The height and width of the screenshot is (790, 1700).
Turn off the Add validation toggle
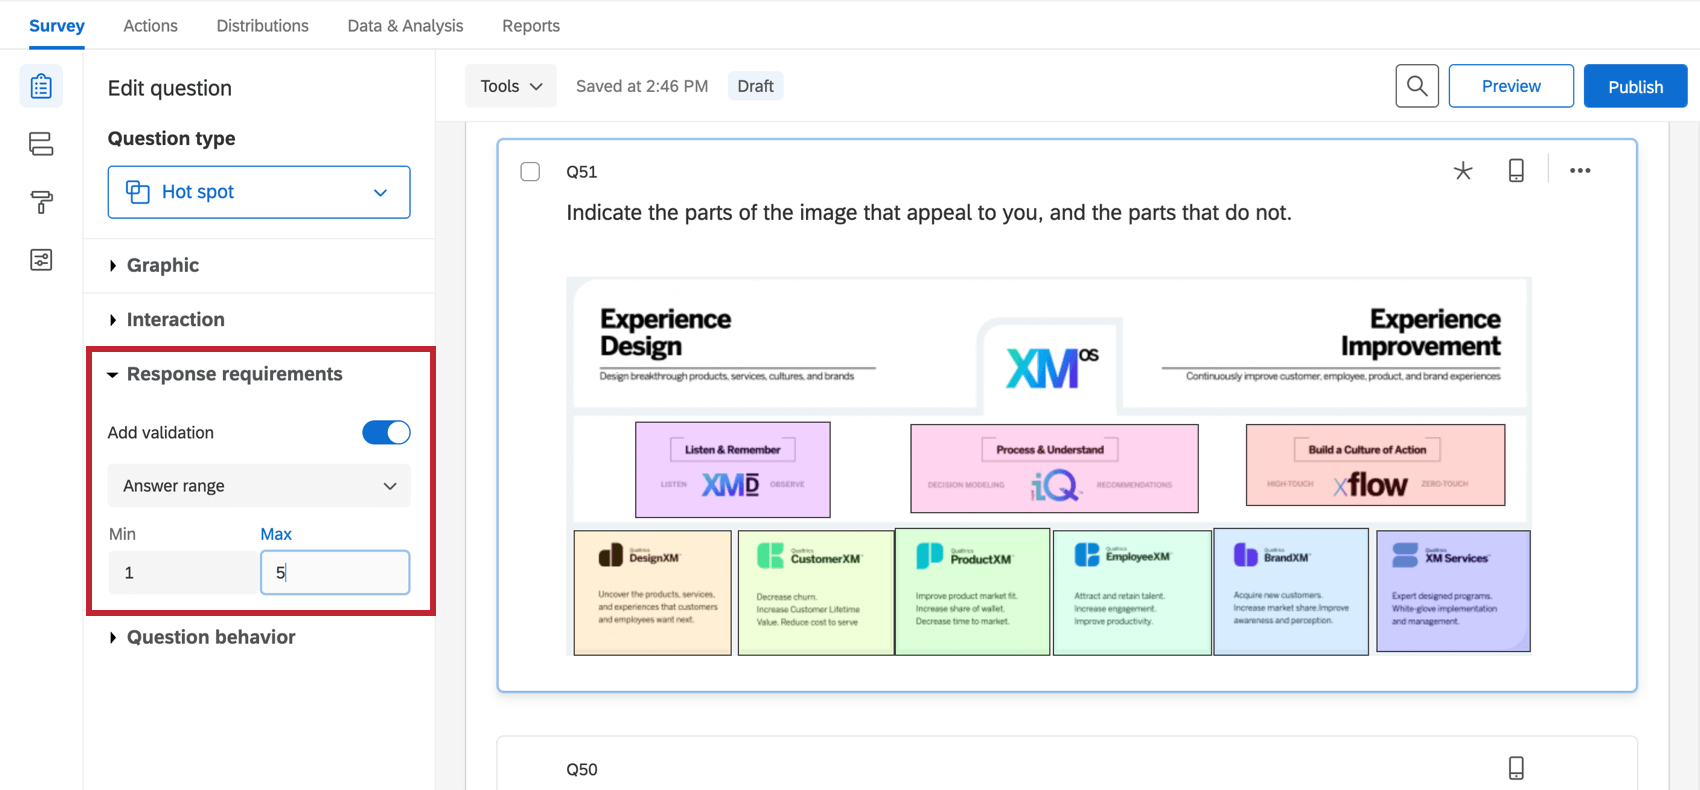[x=386, y=432]
